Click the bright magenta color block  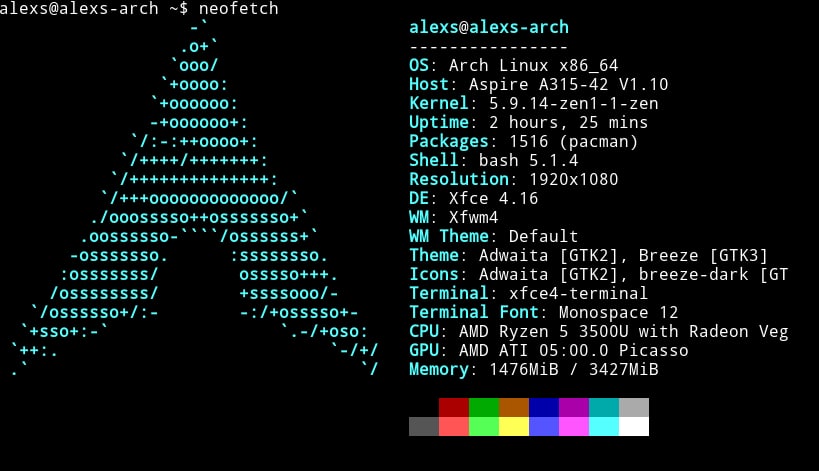pyautogui.click(x=574, y=426)
